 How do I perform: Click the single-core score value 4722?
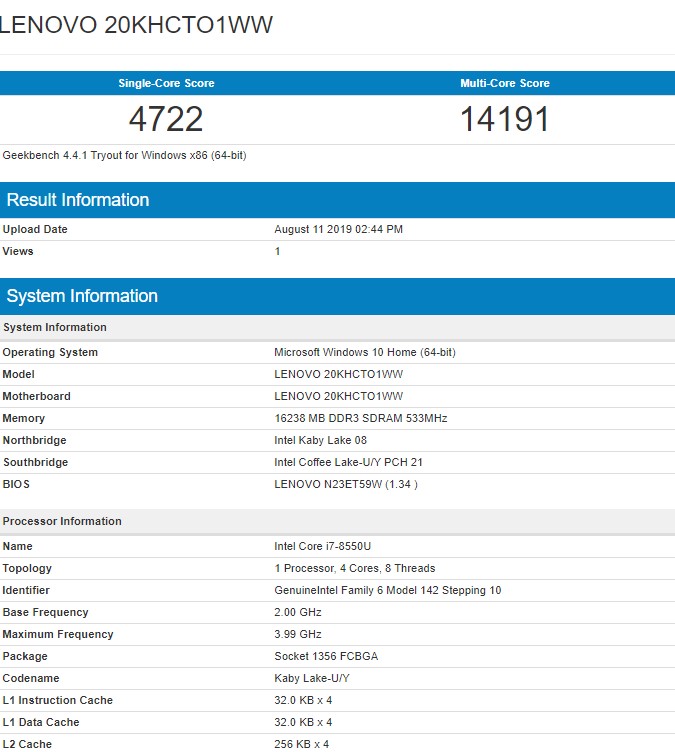[x=166, y=119]
